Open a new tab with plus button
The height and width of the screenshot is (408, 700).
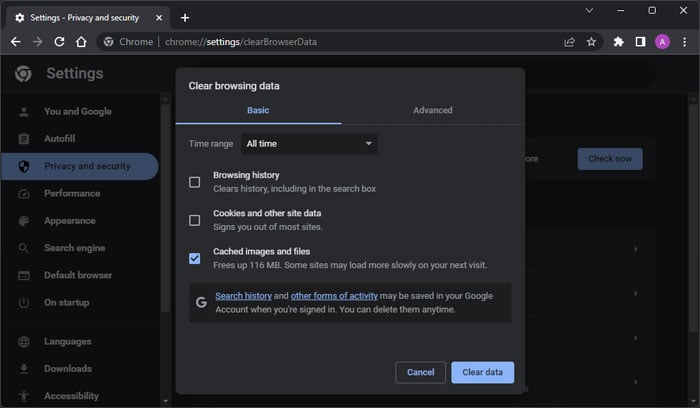[x=185, y=17]
